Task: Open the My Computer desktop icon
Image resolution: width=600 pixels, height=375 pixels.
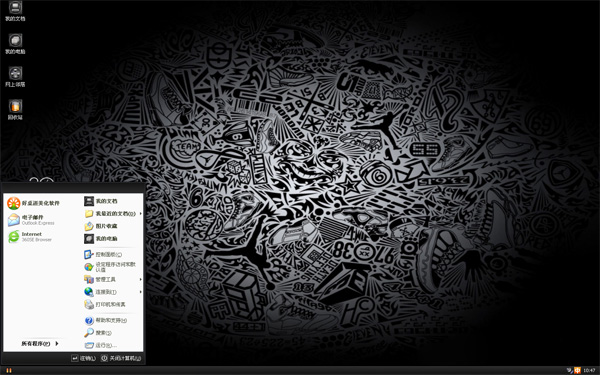Action: pyautogui.click(x=15, y=44)
